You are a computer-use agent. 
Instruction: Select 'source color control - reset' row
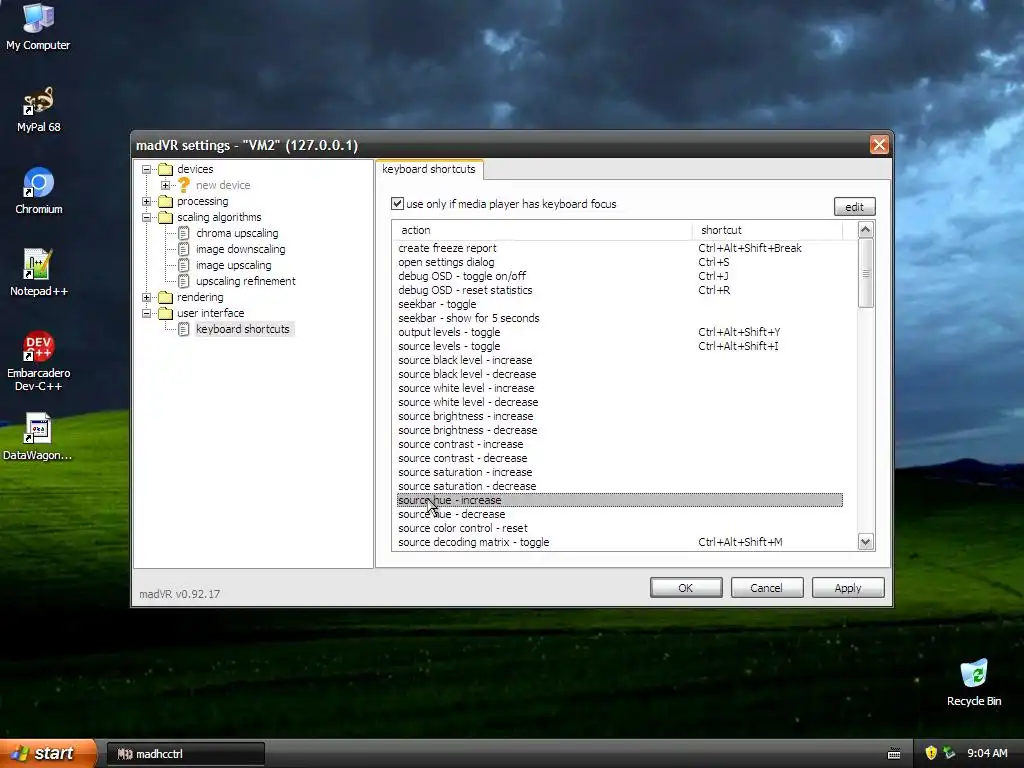click(x=620, y=528)
